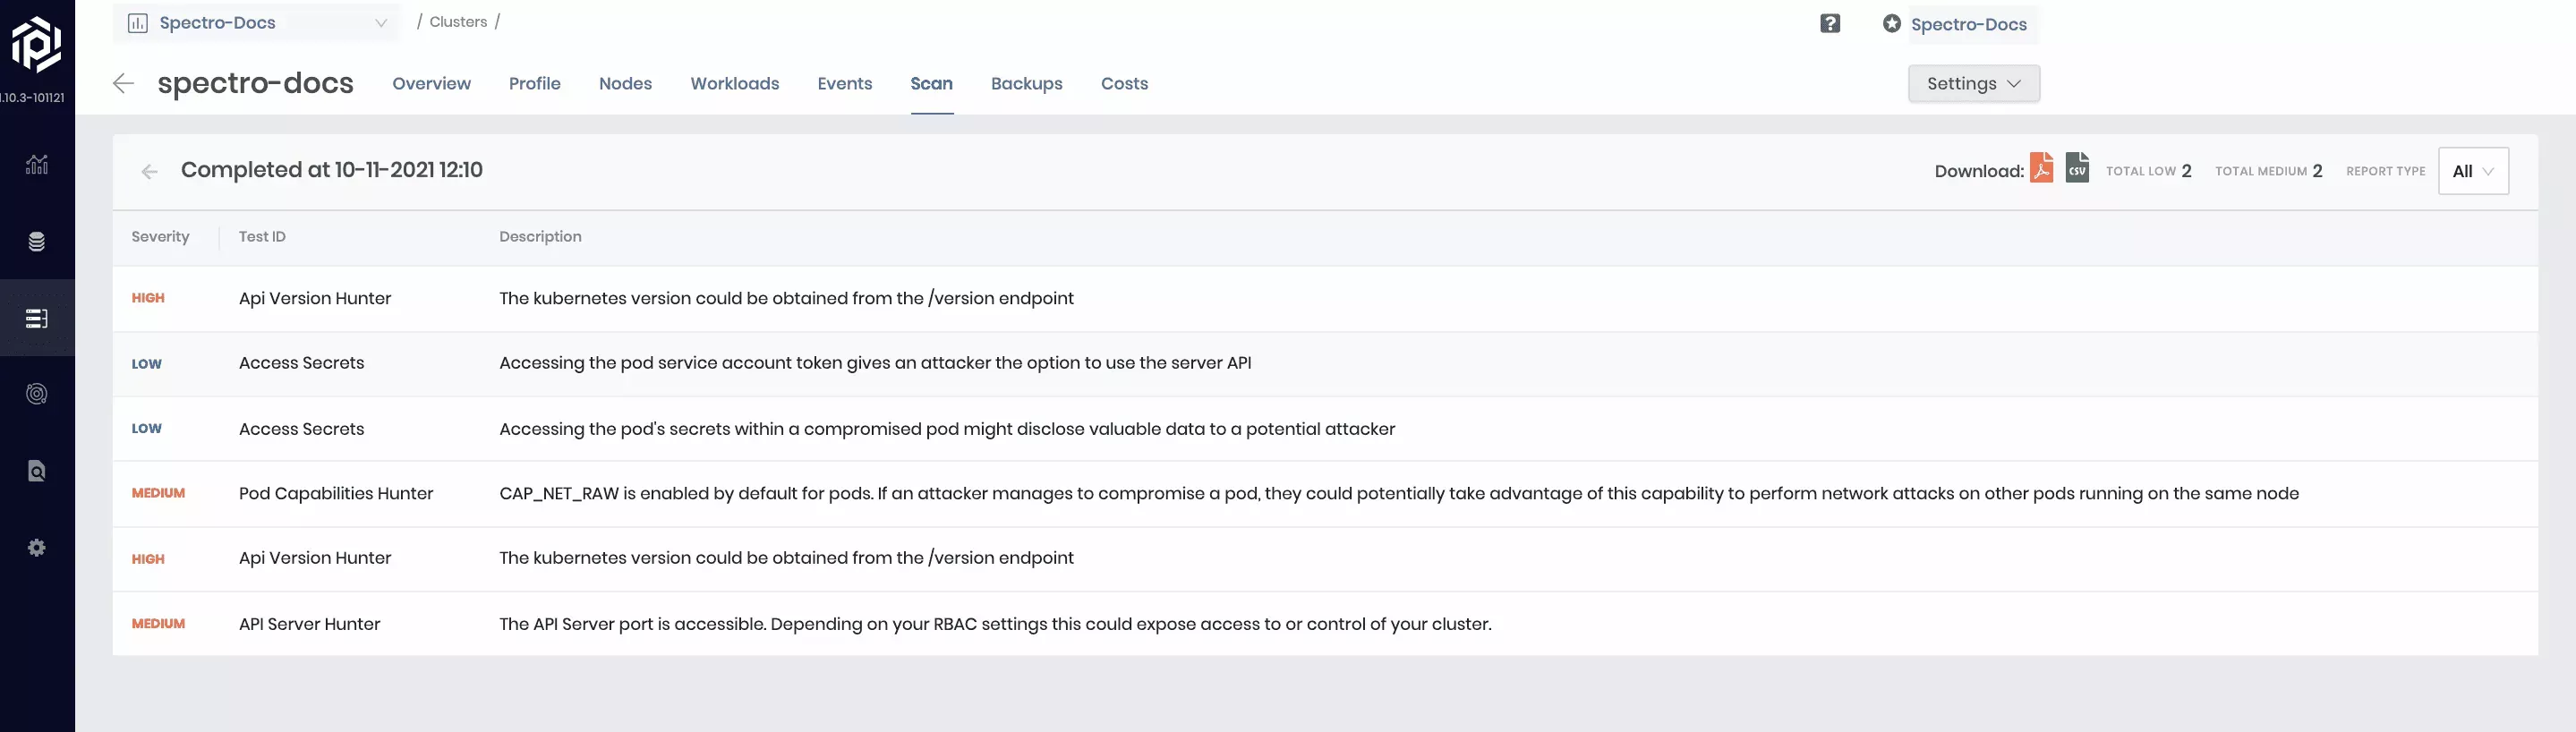Go back using arrow beside spectro-docs title
Screen dimensions: 2576x732
click(124, 83)
